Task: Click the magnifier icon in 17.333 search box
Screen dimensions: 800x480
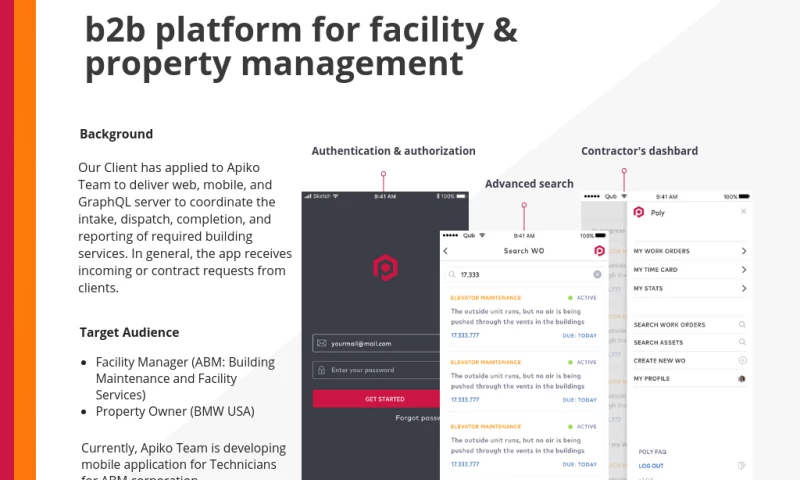Action: coord(452,274)
